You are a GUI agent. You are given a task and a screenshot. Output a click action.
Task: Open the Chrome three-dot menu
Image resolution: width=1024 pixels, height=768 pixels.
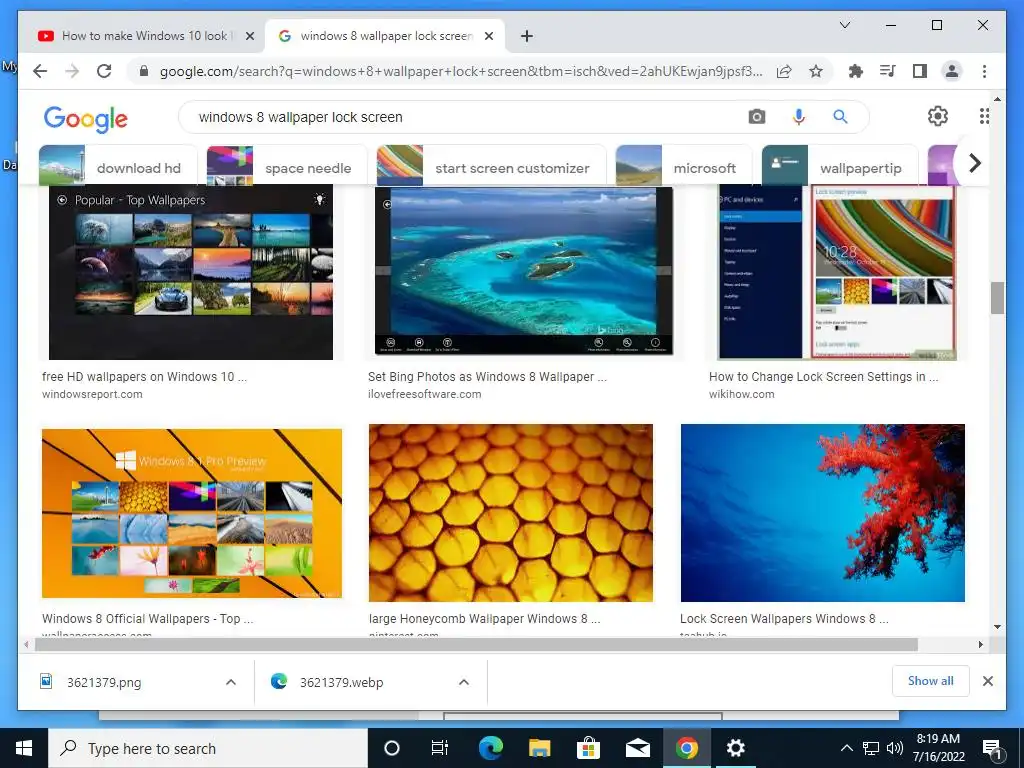click(x=984, y=71)
